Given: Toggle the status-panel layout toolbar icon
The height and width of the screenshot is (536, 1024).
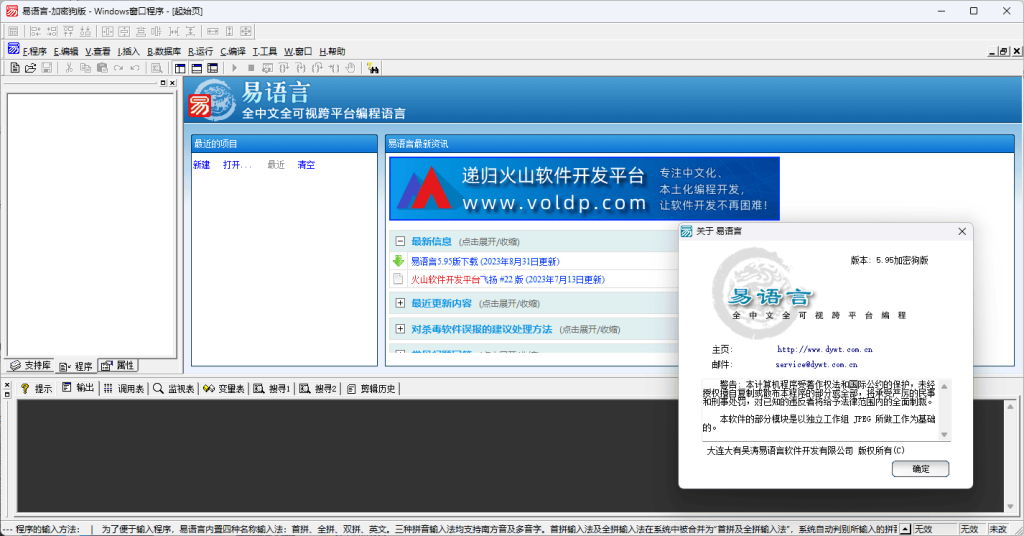Looking at the screenshot, I should coord(197,68).
